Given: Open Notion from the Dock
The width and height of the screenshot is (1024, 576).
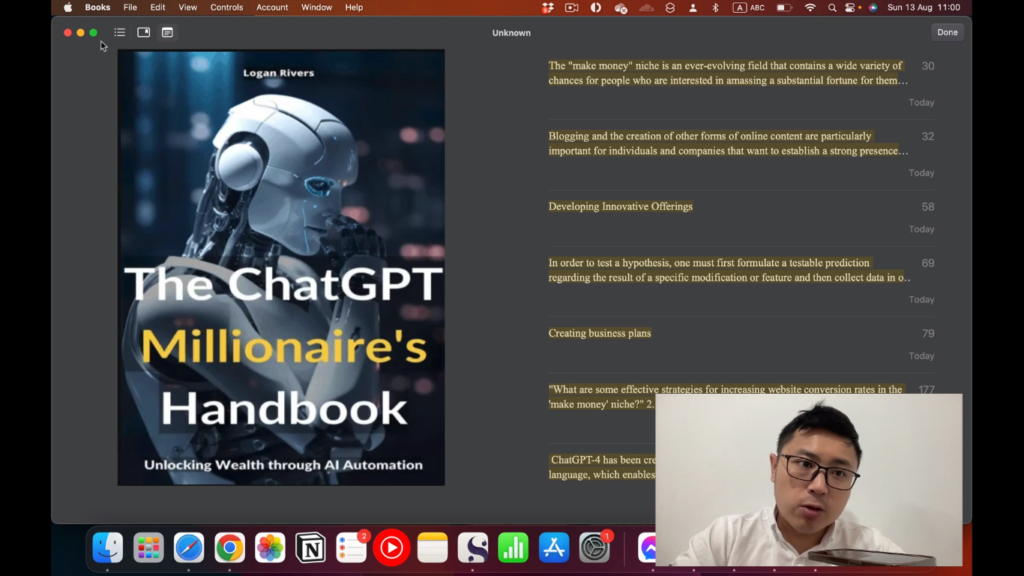Looking at the screenshot, I should [310, 547].
